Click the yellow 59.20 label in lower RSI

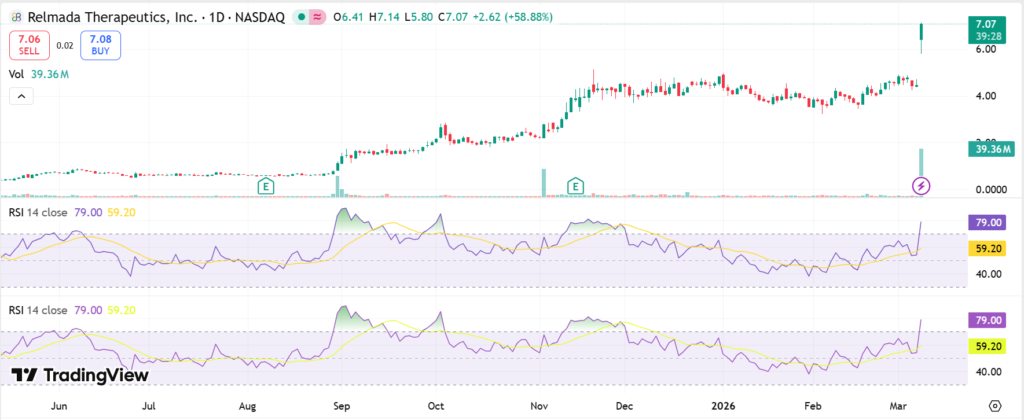[x=988, y=347]
